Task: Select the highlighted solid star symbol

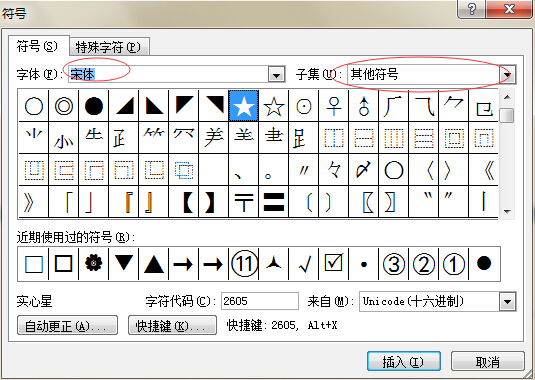Action: coord(244,106)
